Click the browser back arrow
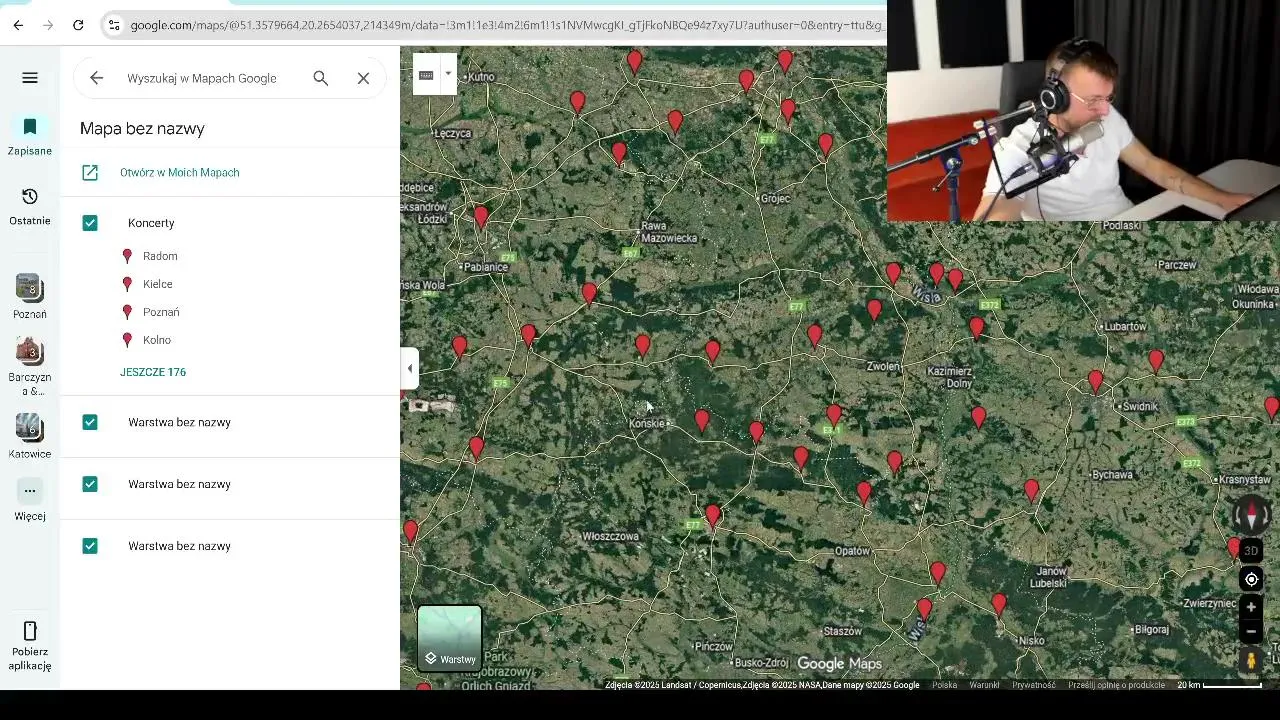This screenshot has height=720, width=1280. coord(18,25)
